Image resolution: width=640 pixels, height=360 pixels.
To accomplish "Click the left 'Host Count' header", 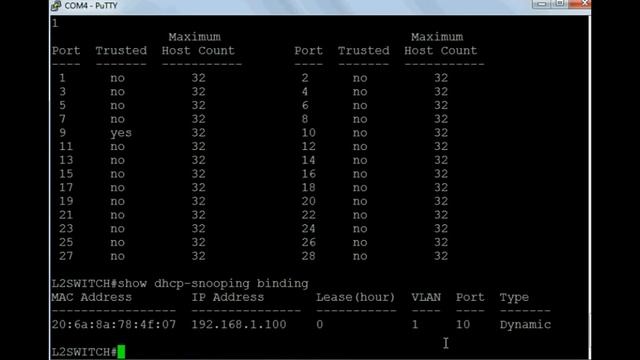I will coord(198,51).
